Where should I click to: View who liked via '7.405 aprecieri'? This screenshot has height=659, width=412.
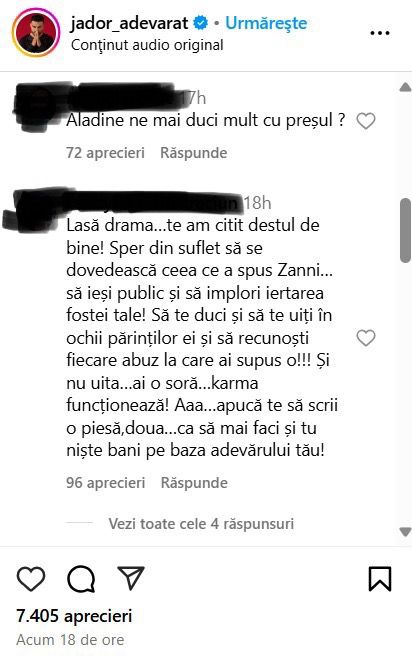pyautogui.click(x=74, y=616)
